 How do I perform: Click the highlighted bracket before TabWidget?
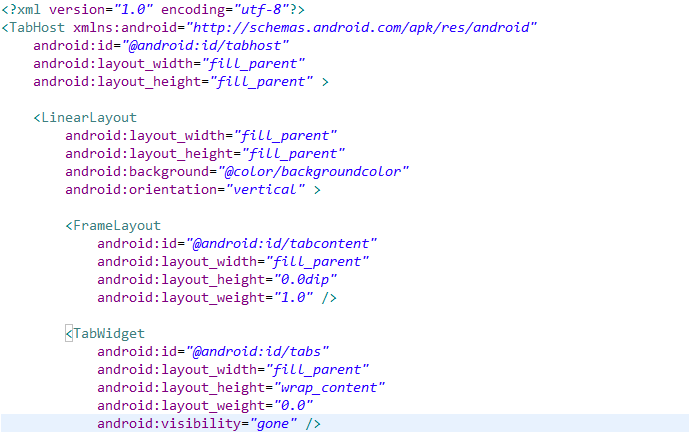(x=69, y=333)
